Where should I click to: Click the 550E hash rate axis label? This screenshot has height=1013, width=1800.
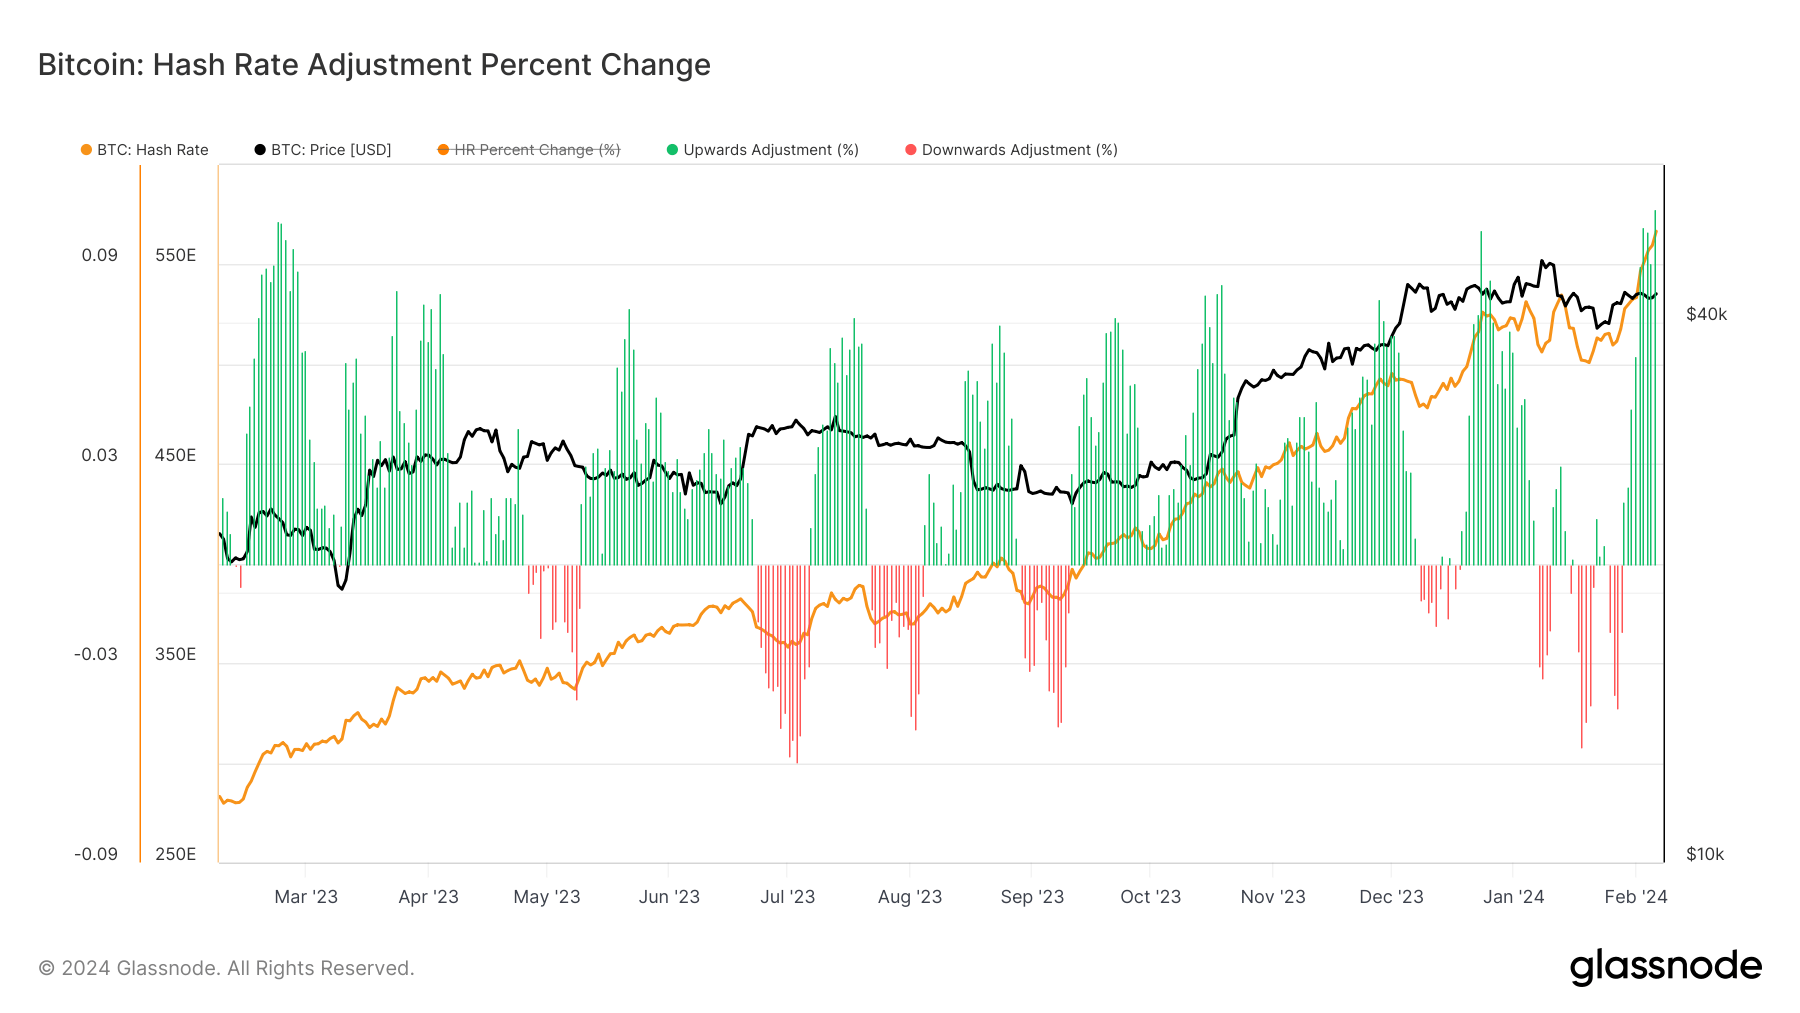pos(175,255)
